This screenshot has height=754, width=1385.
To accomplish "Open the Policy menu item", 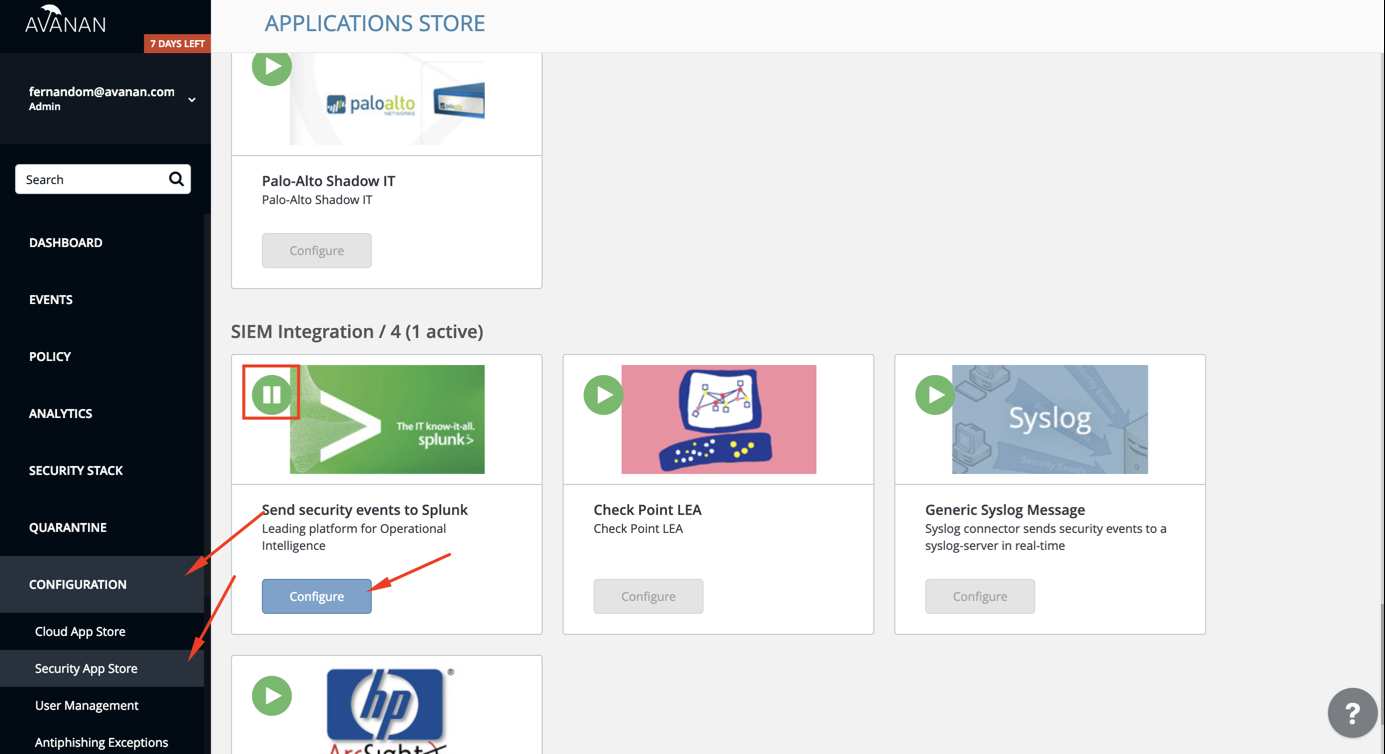I will (x=50, y=356).
